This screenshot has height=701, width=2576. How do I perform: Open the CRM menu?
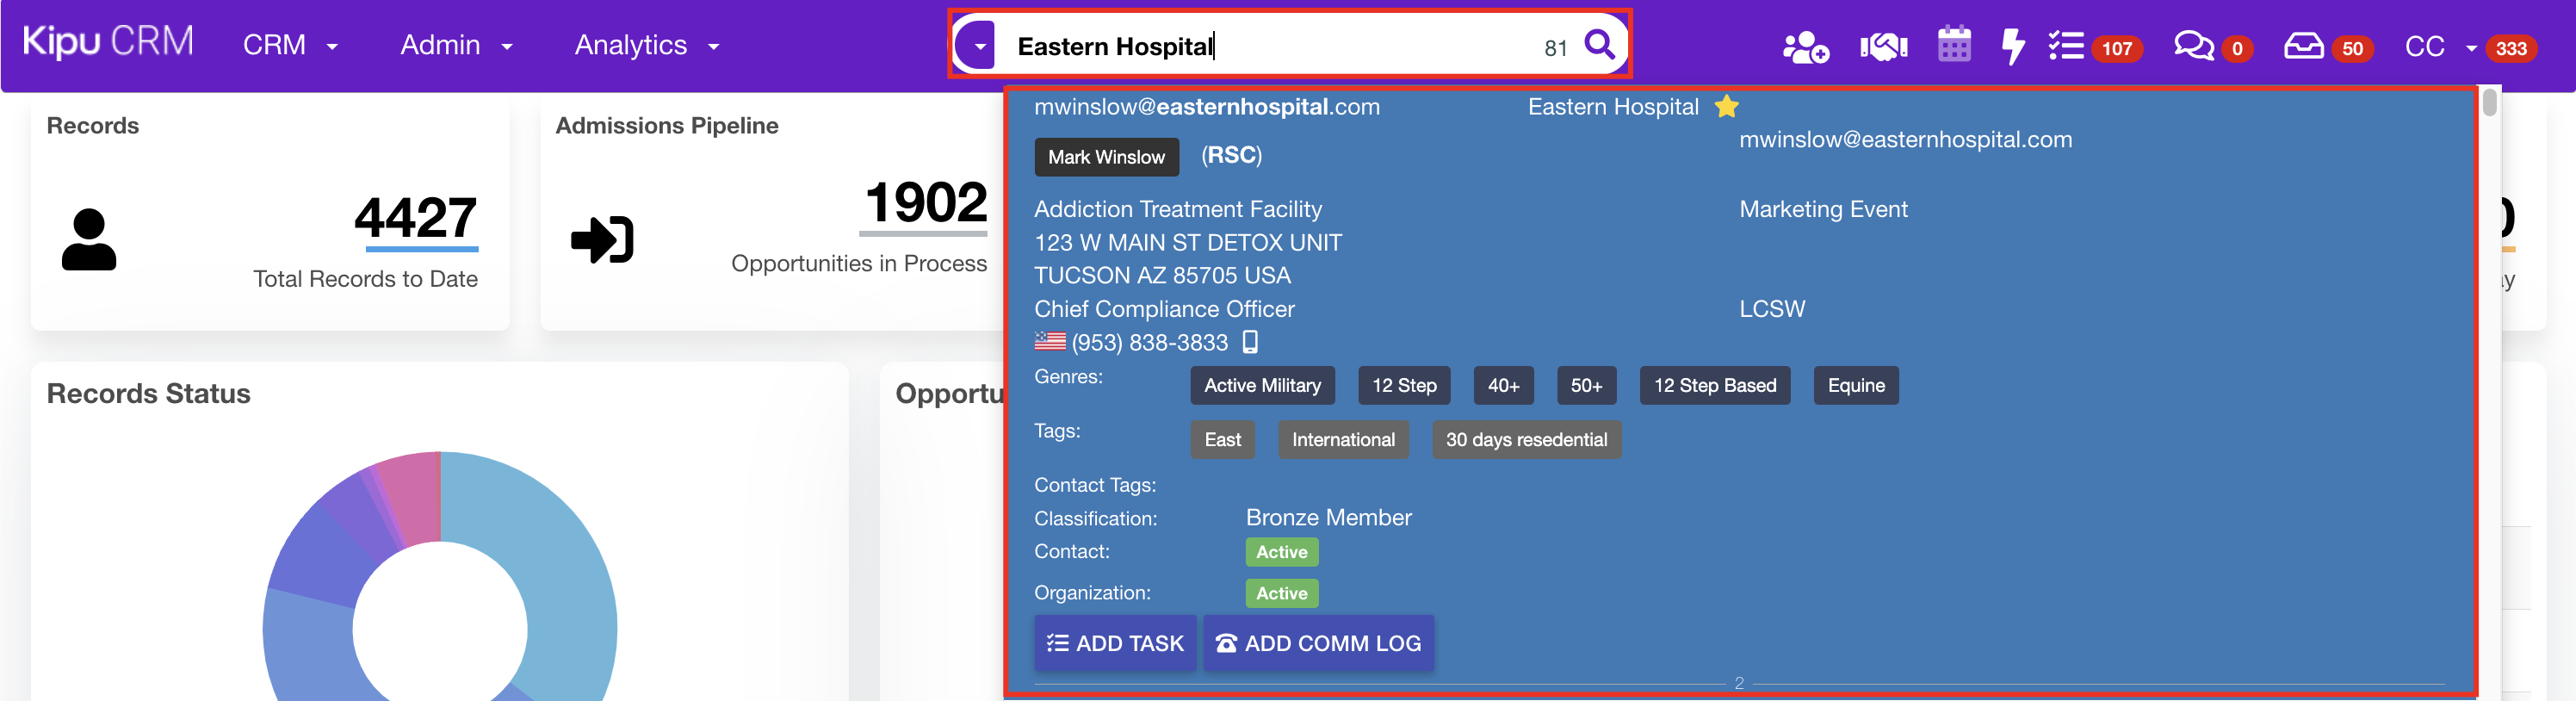click(x=290, y=46)
